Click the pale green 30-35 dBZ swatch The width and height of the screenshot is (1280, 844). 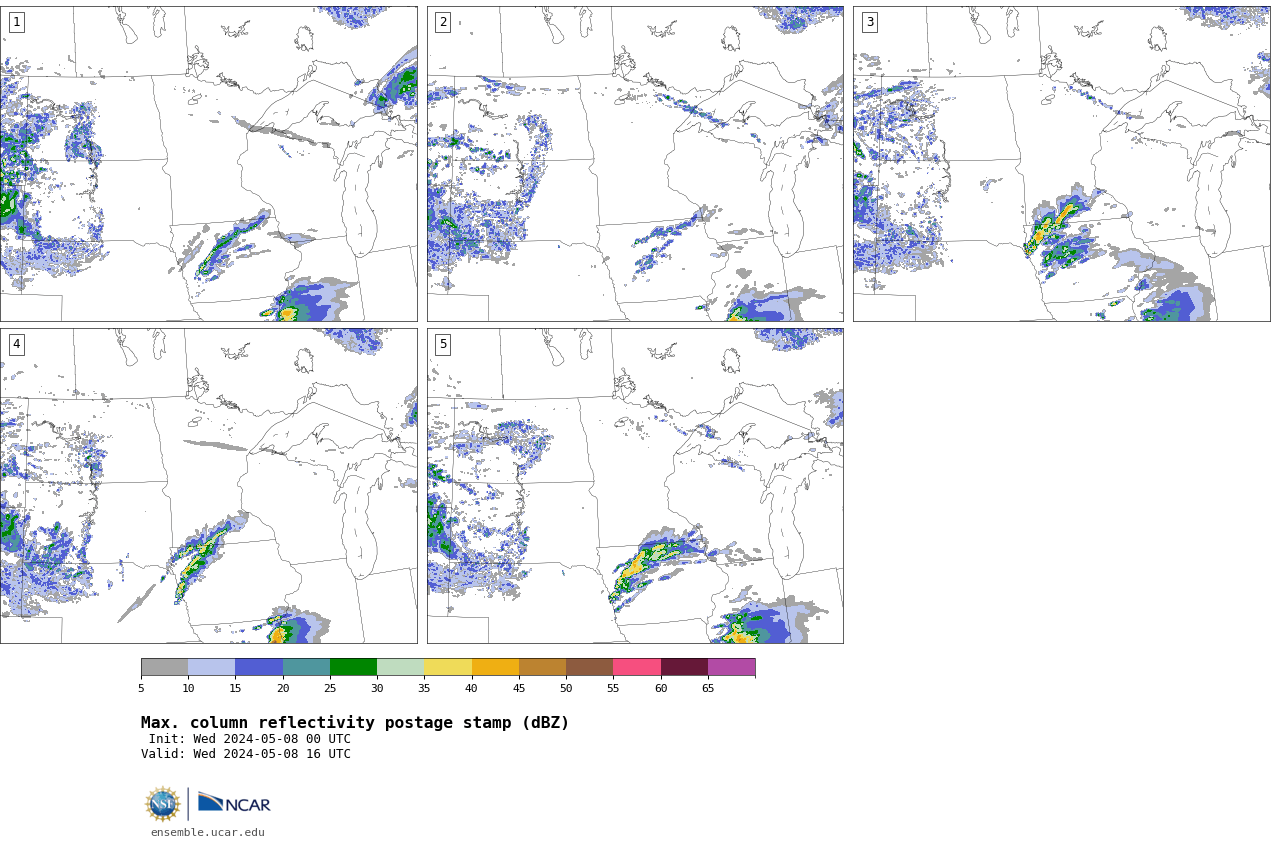pyautogui.click(x=400, y=667)
